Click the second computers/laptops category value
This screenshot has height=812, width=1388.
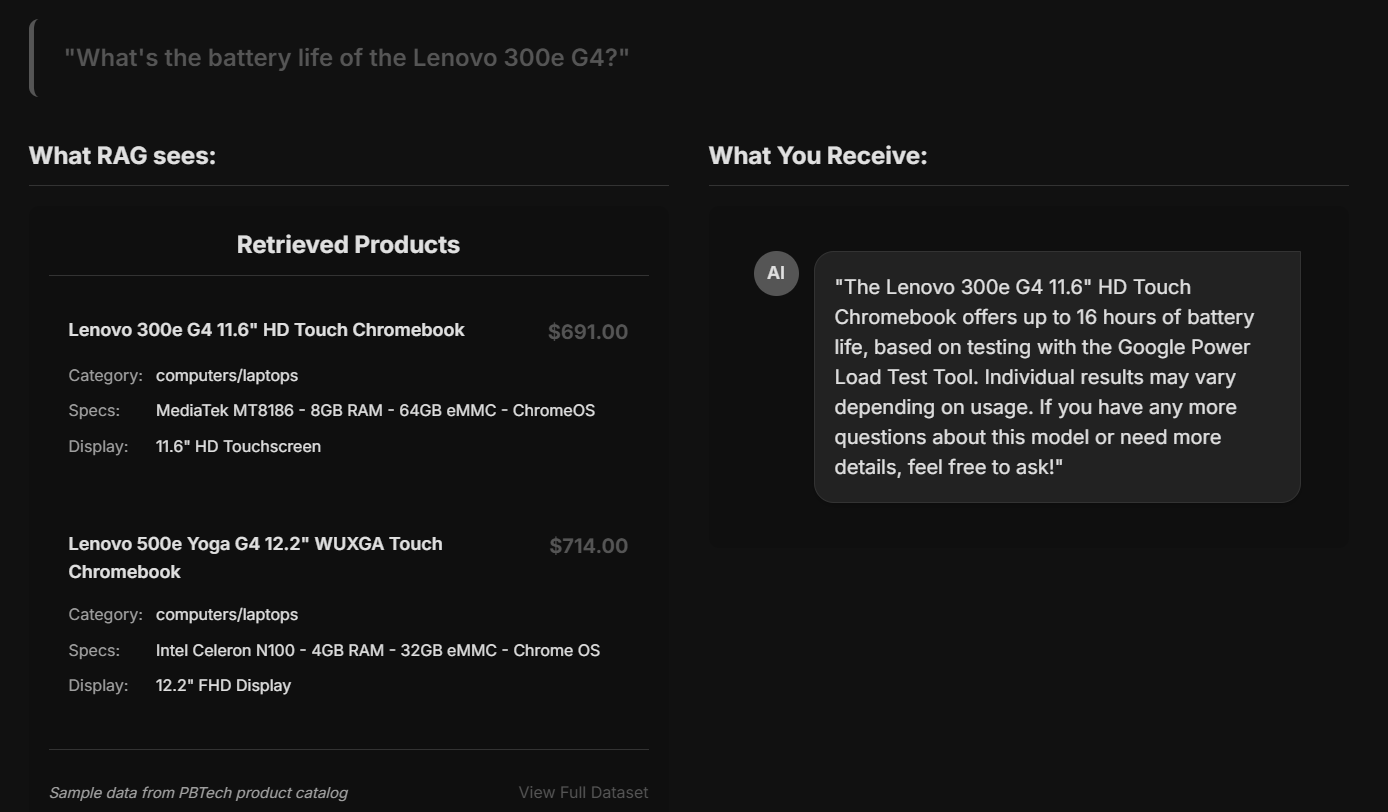click(x=227, y=615)
